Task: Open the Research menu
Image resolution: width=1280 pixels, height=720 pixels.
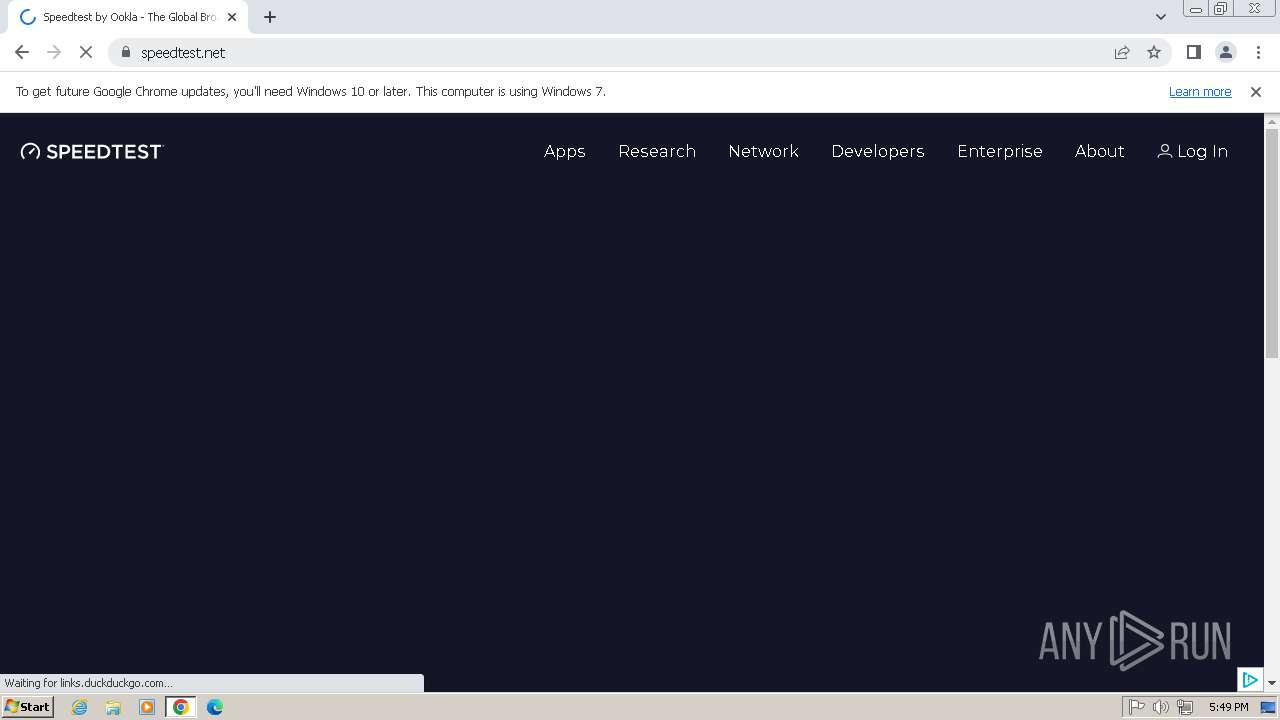Action: [656, 151]
